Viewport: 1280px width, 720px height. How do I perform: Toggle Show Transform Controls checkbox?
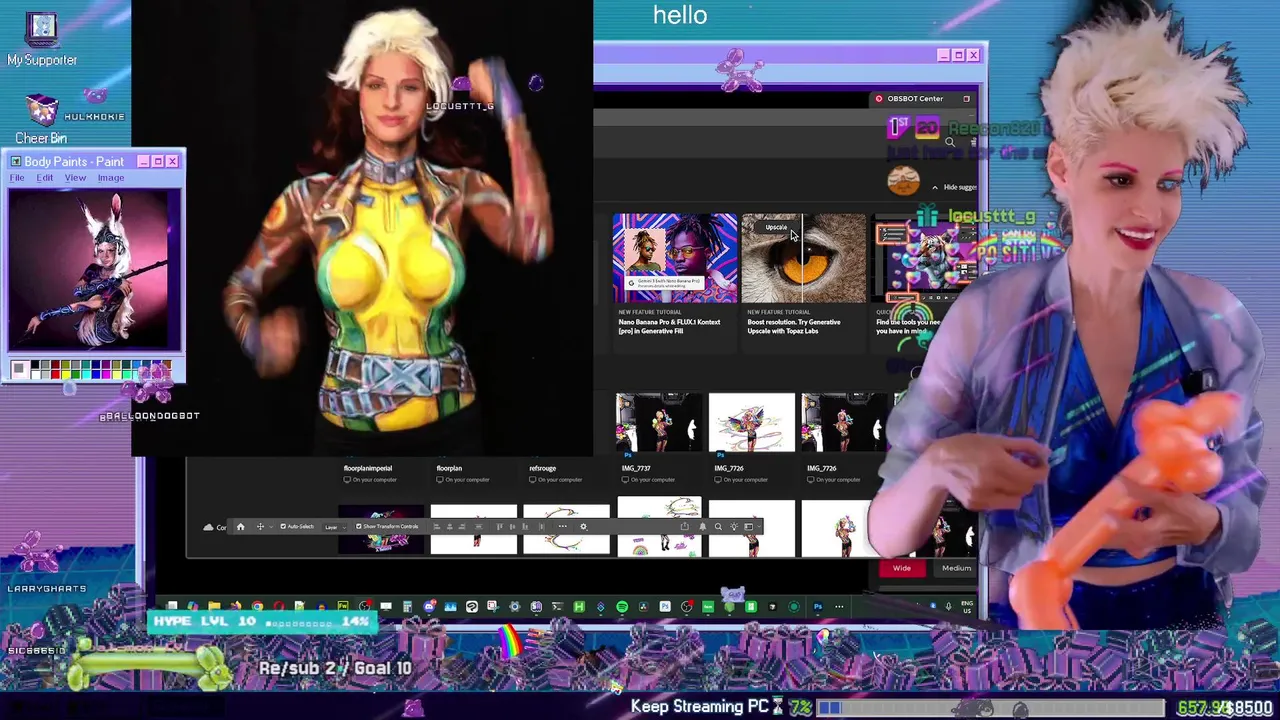359,527
